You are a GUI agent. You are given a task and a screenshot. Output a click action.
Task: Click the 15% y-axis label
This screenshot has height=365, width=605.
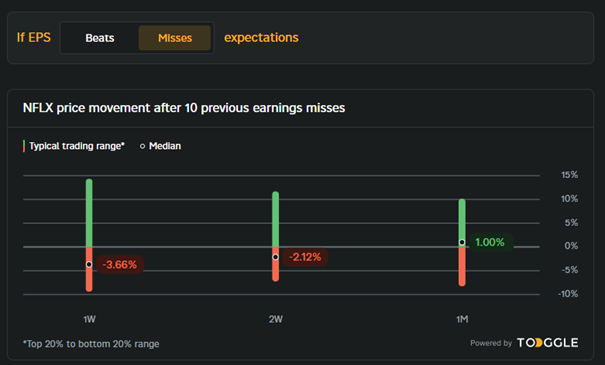[x=570, y=175]
